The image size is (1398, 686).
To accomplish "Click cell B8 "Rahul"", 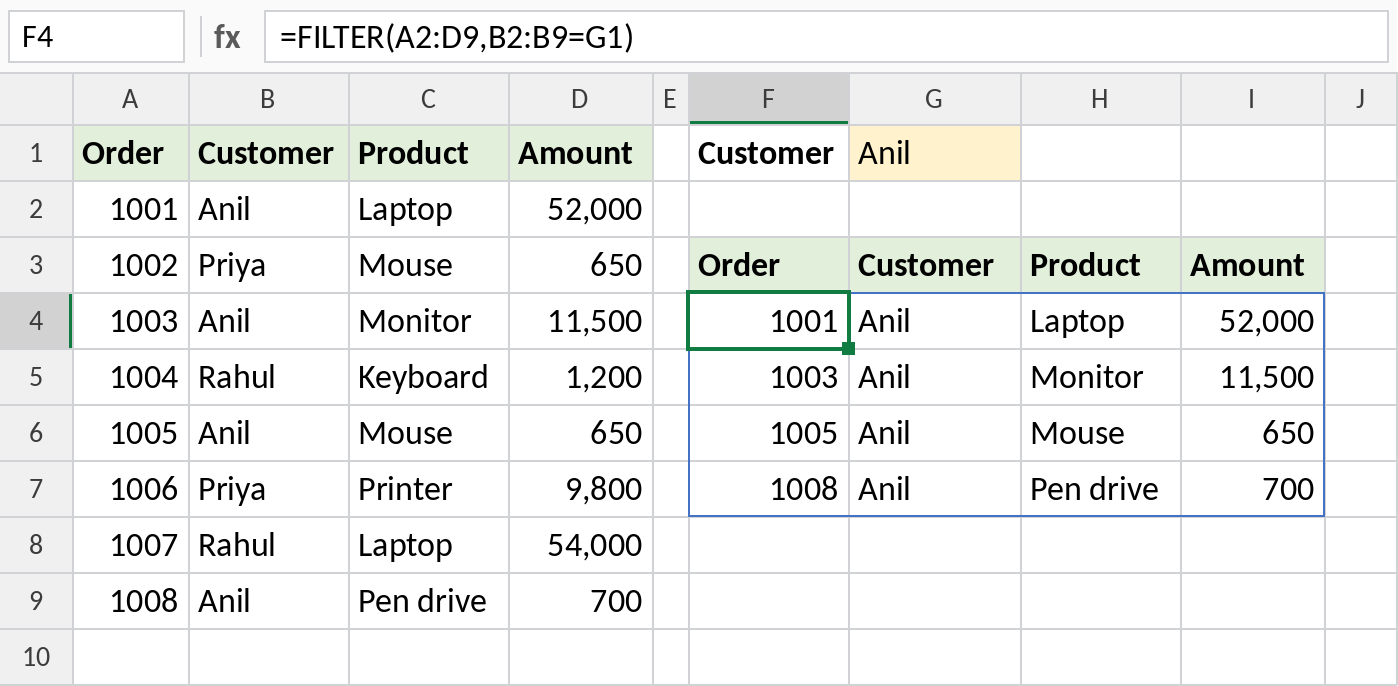I will click(269, 545).
